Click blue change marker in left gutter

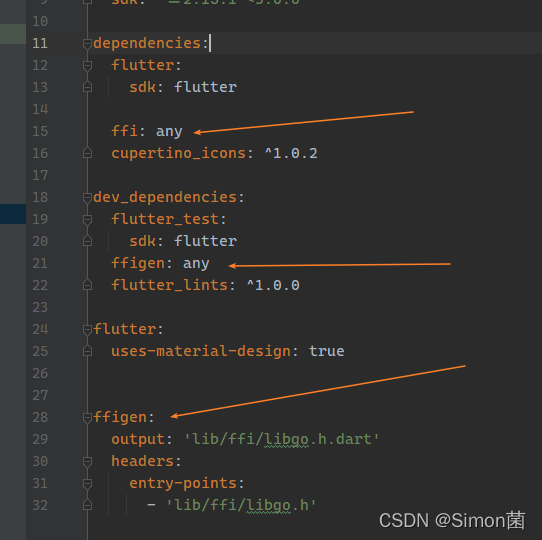tap(13, 214)
